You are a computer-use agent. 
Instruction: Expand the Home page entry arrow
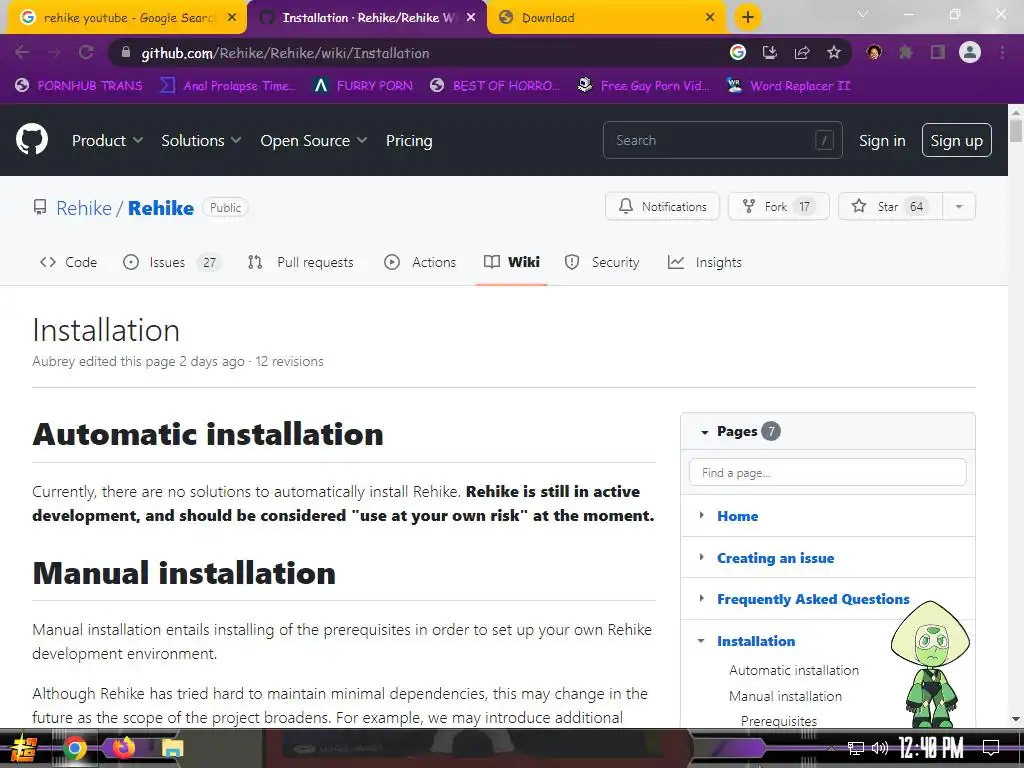[701, 515]
